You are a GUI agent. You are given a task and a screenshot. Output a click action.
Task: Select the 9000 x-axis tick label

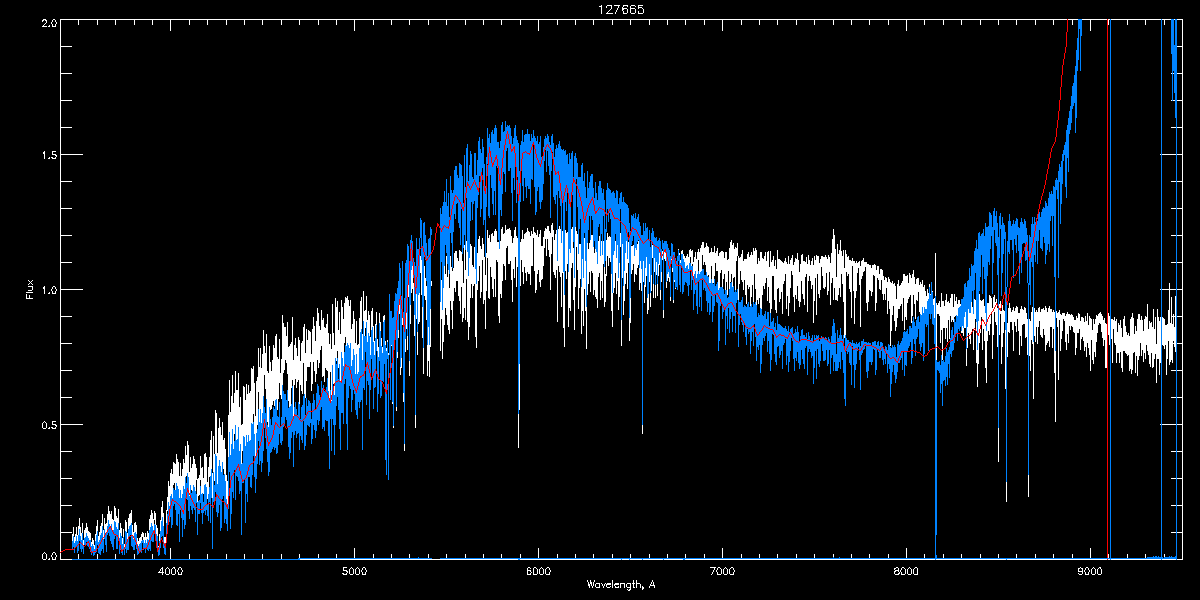pos(1090,572)
